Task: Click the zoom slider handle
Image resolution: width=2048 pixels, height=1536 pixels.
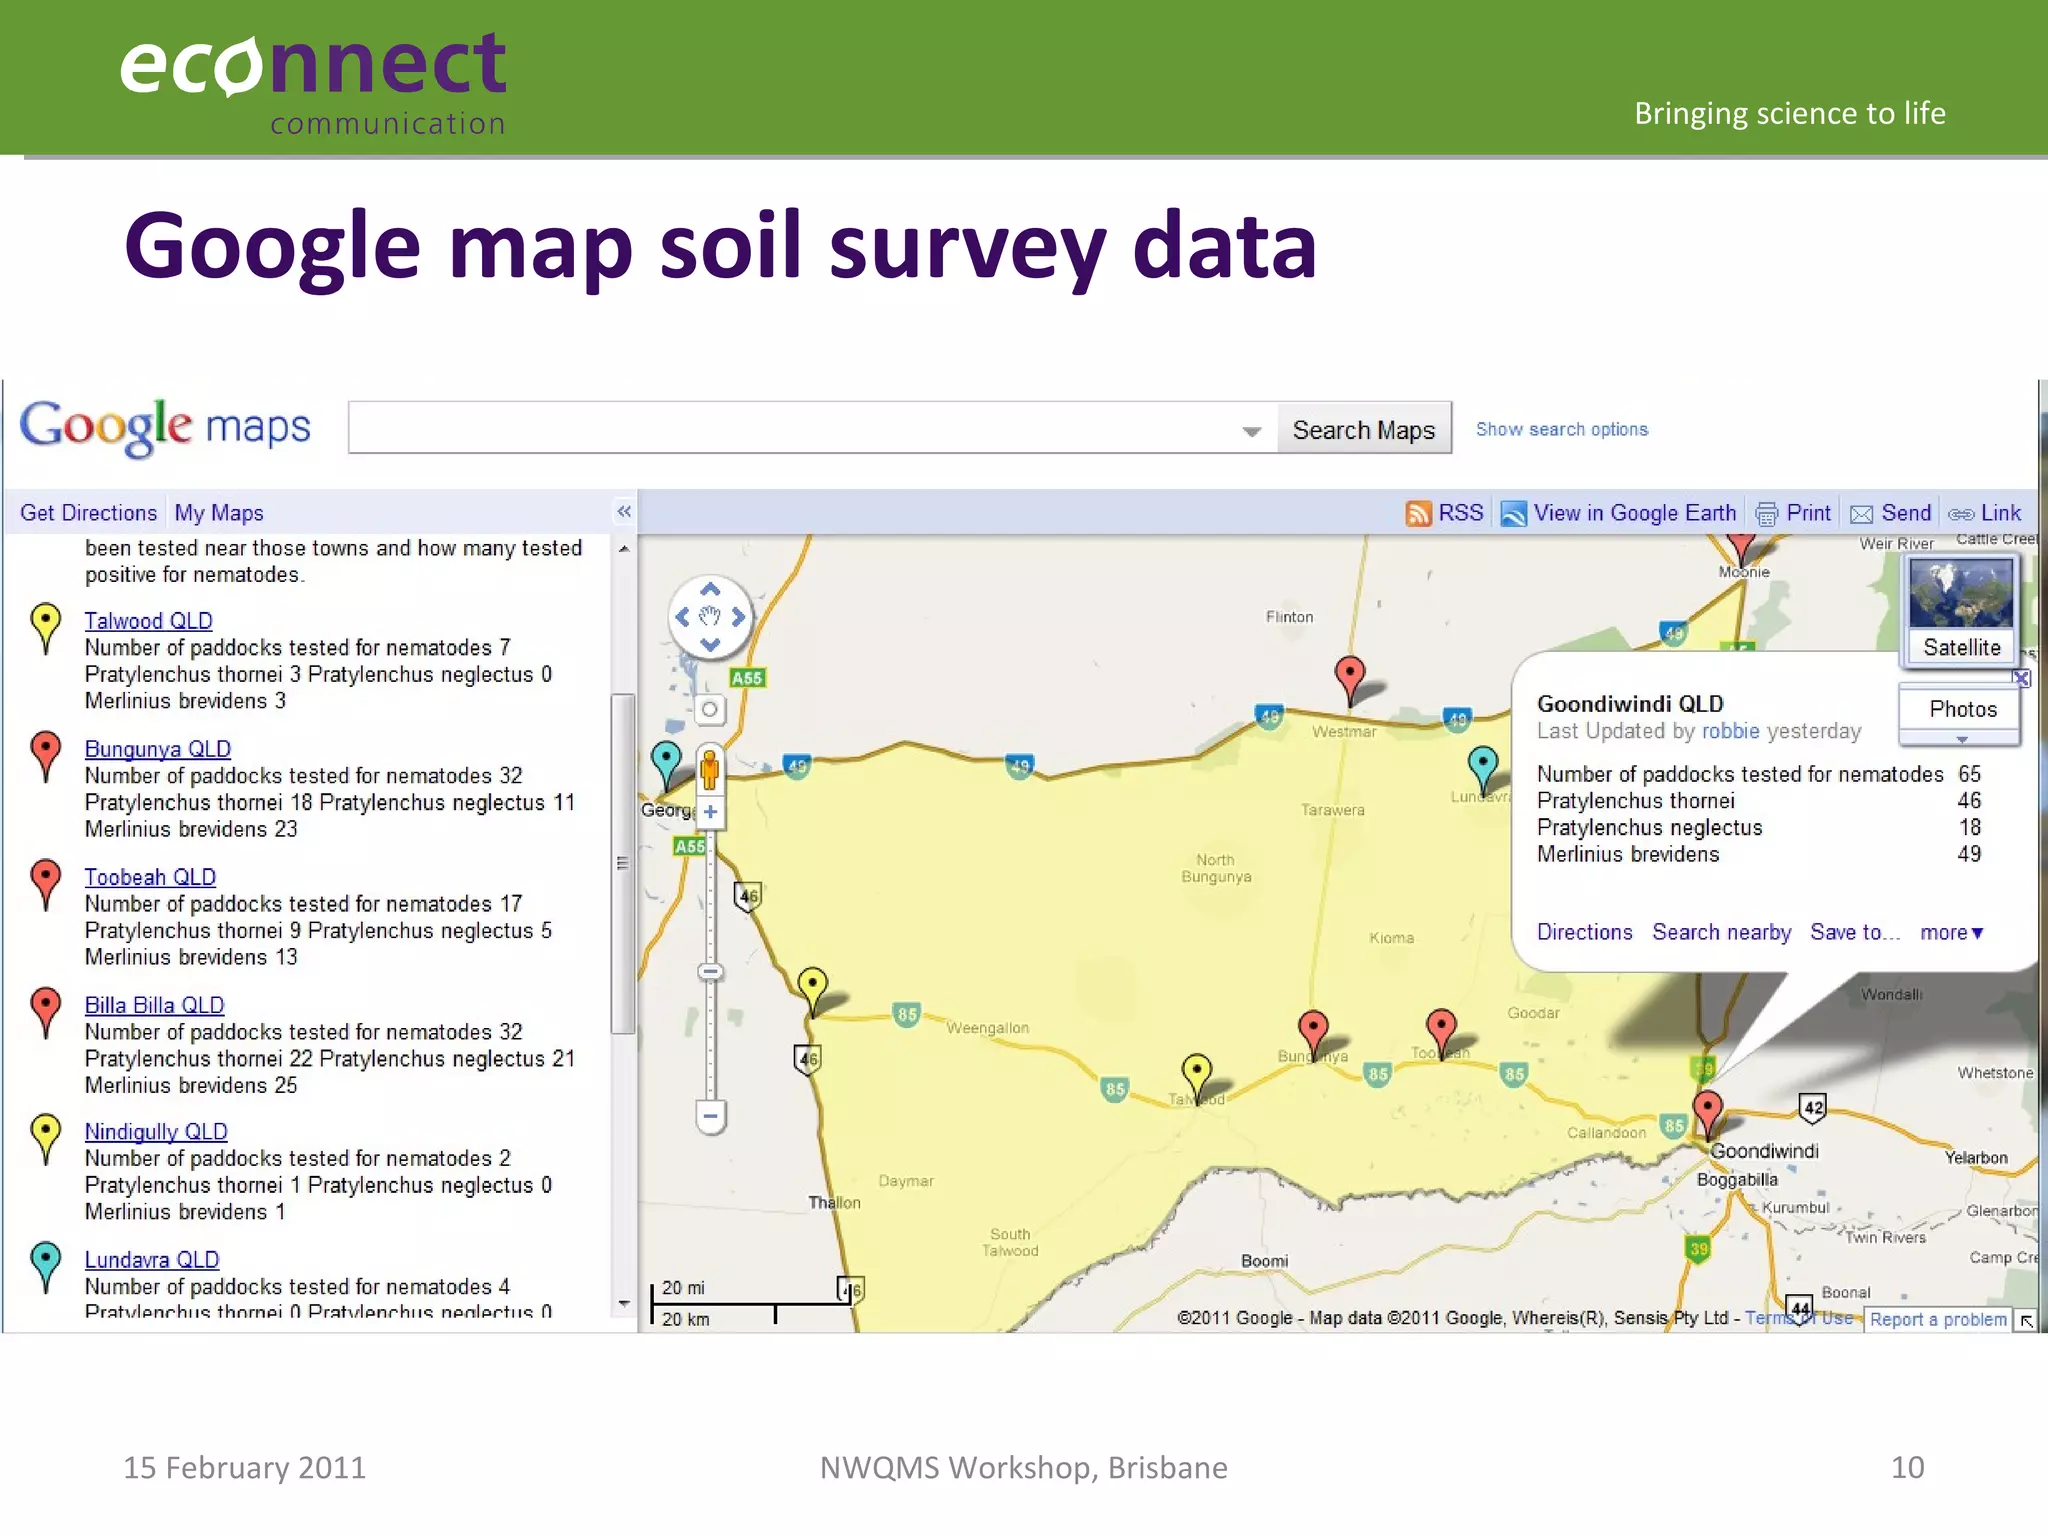Action: tap(710, 972)
